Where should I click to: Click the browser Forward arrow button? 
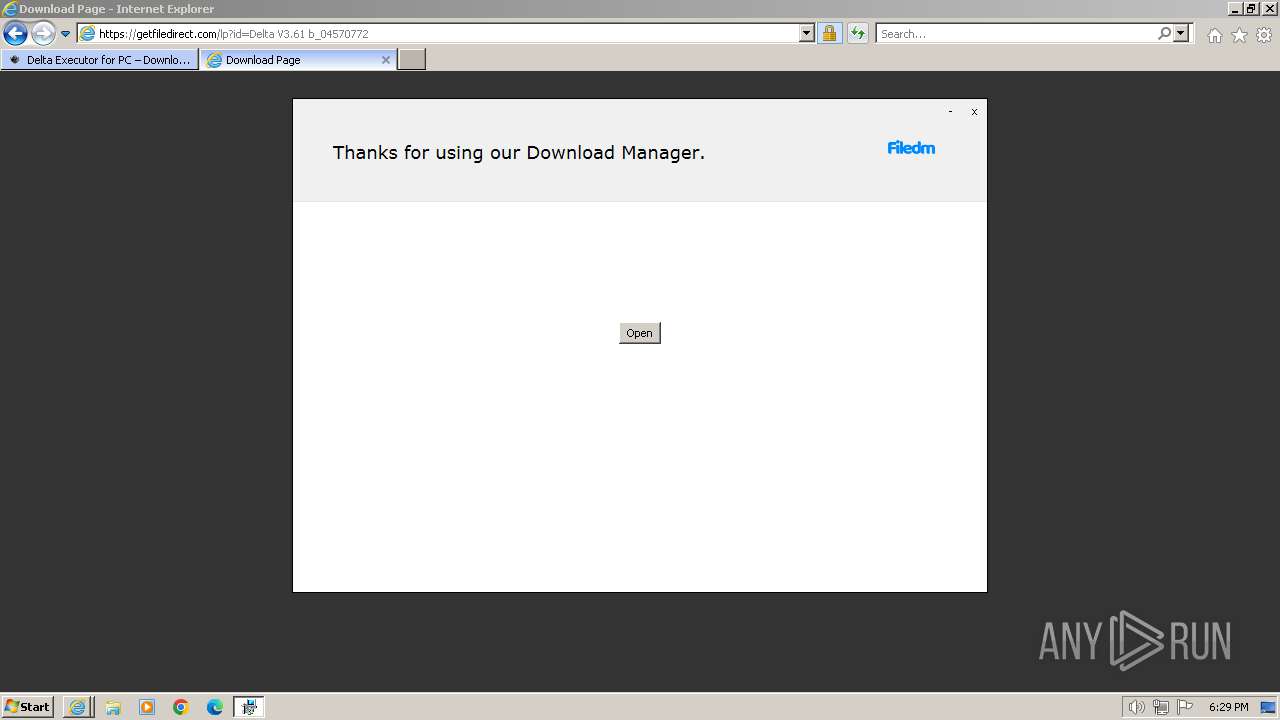43,34
